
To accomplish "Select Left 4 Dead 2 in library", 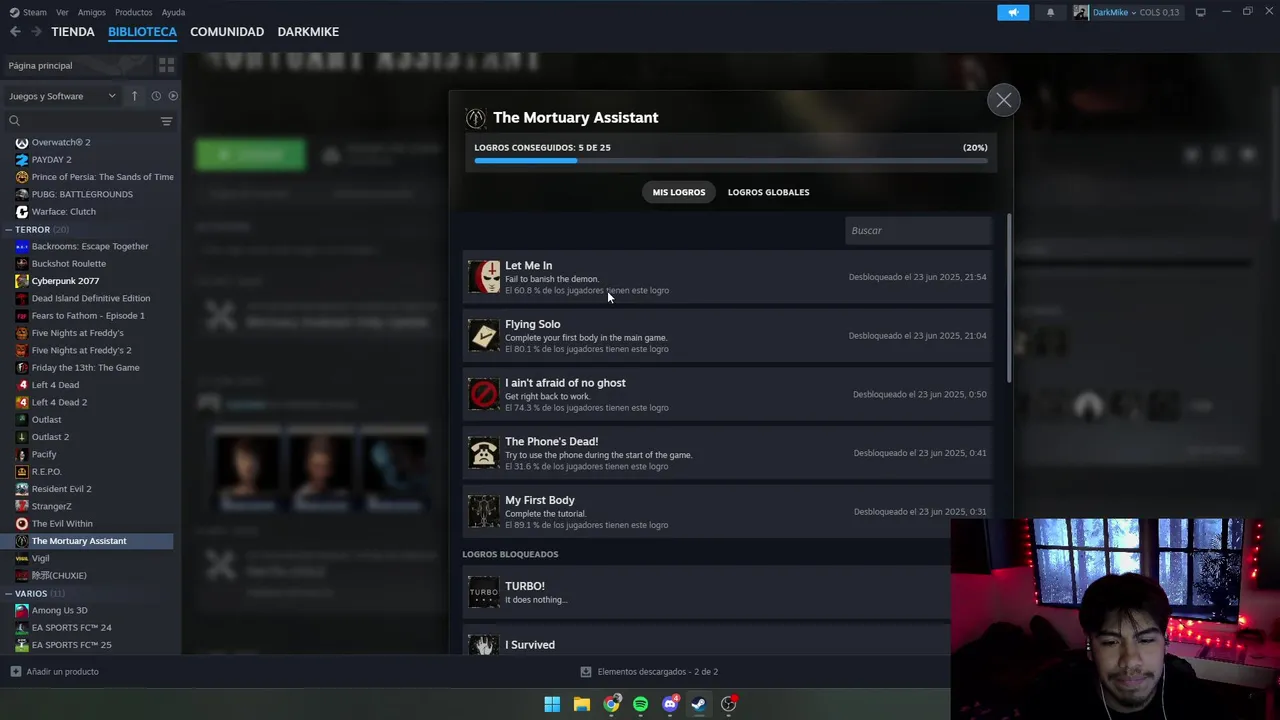I will pos(59,402).
